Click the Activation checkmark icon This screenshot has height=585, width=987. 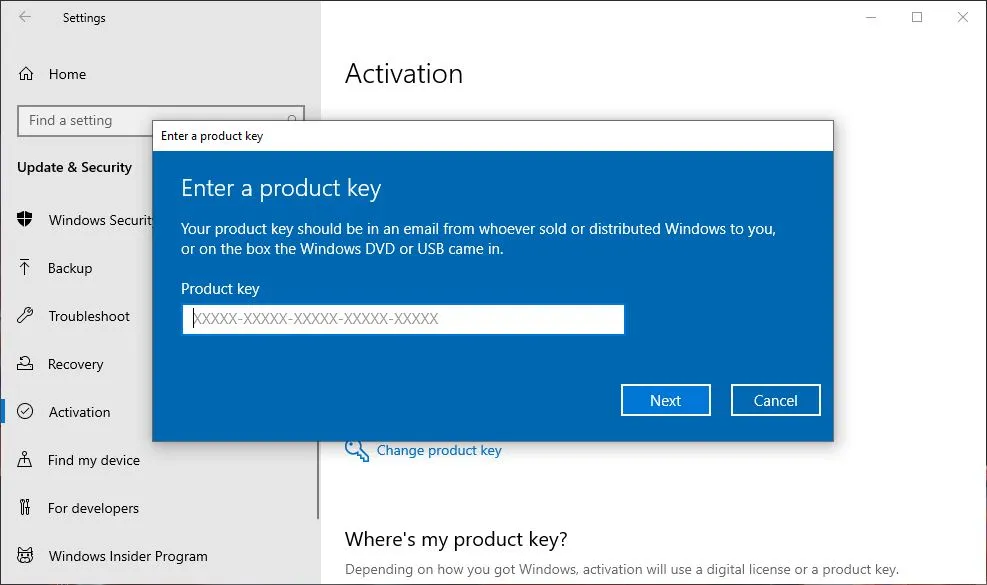click(24, 412)
